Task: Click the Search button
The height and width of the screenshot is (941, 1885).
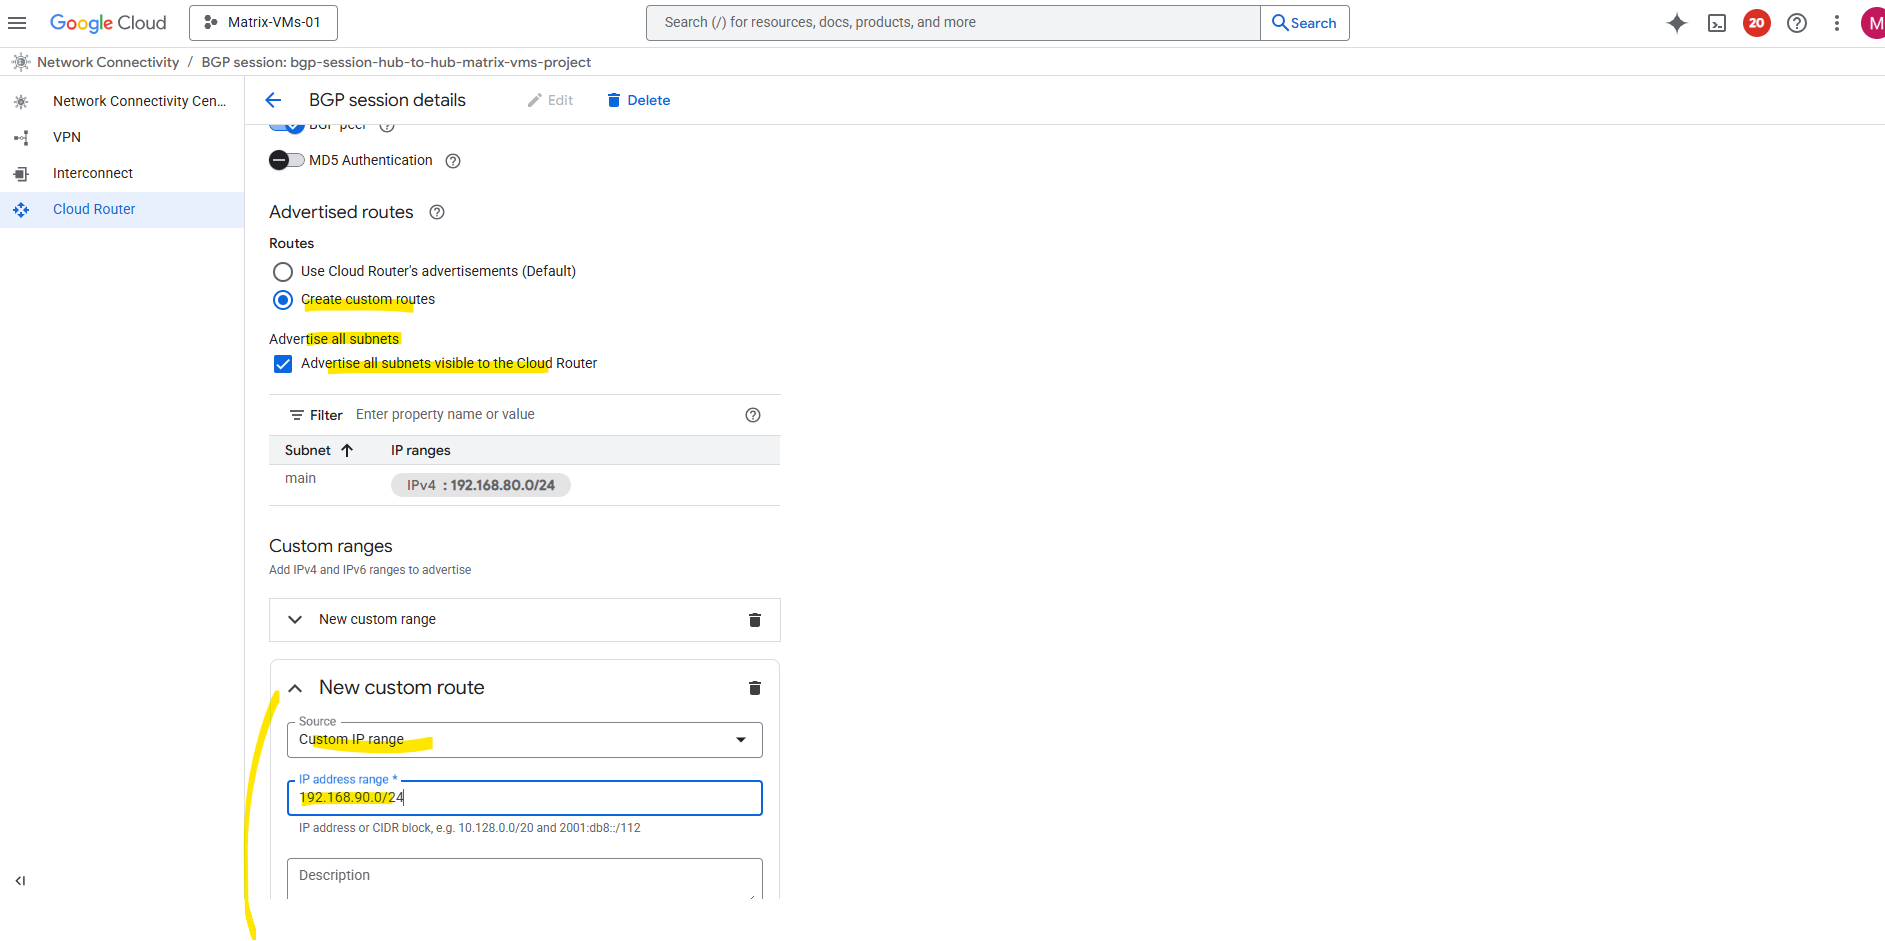Action: click(1305, 23)
